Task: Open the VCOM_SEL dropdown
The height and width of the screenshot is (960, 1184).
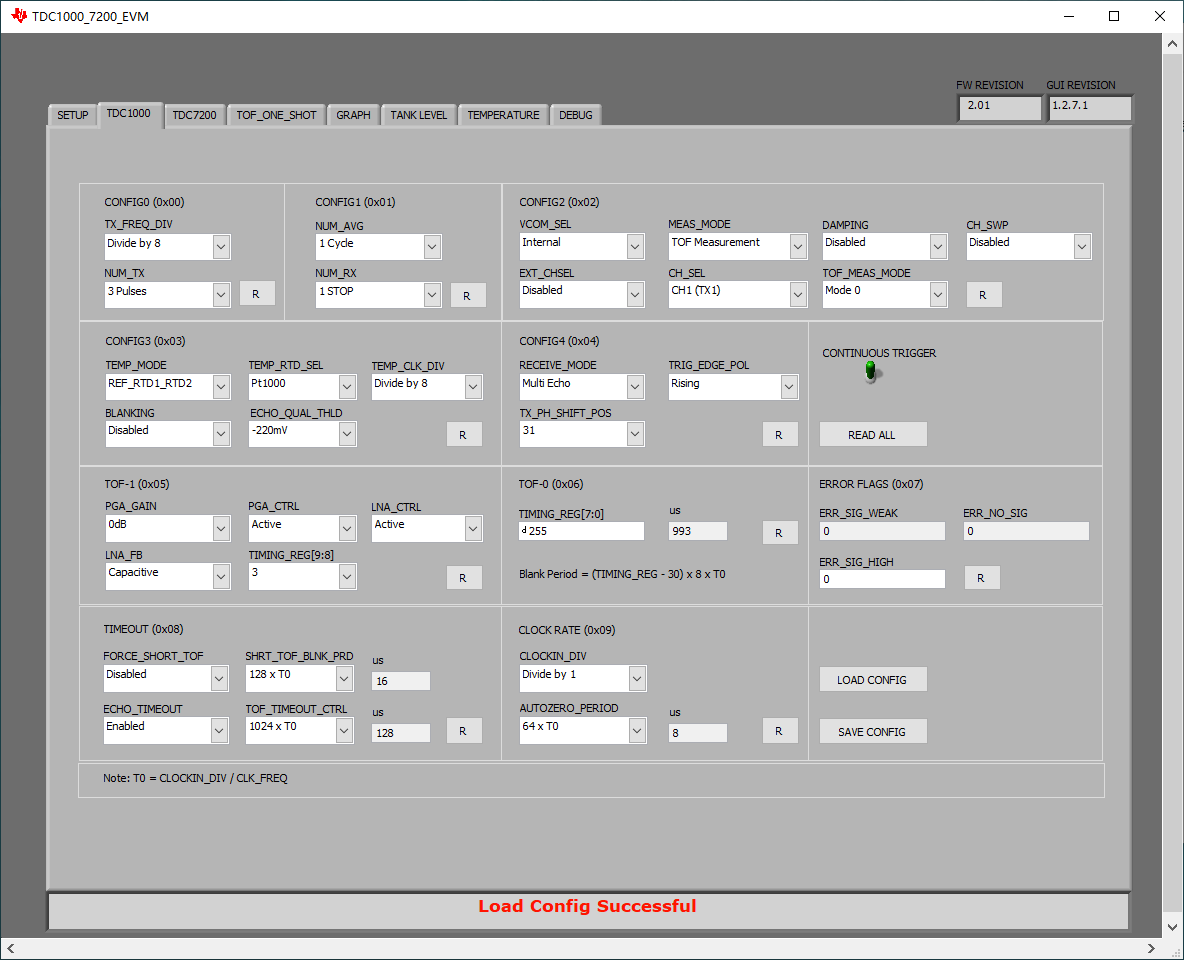Action: 582,245
